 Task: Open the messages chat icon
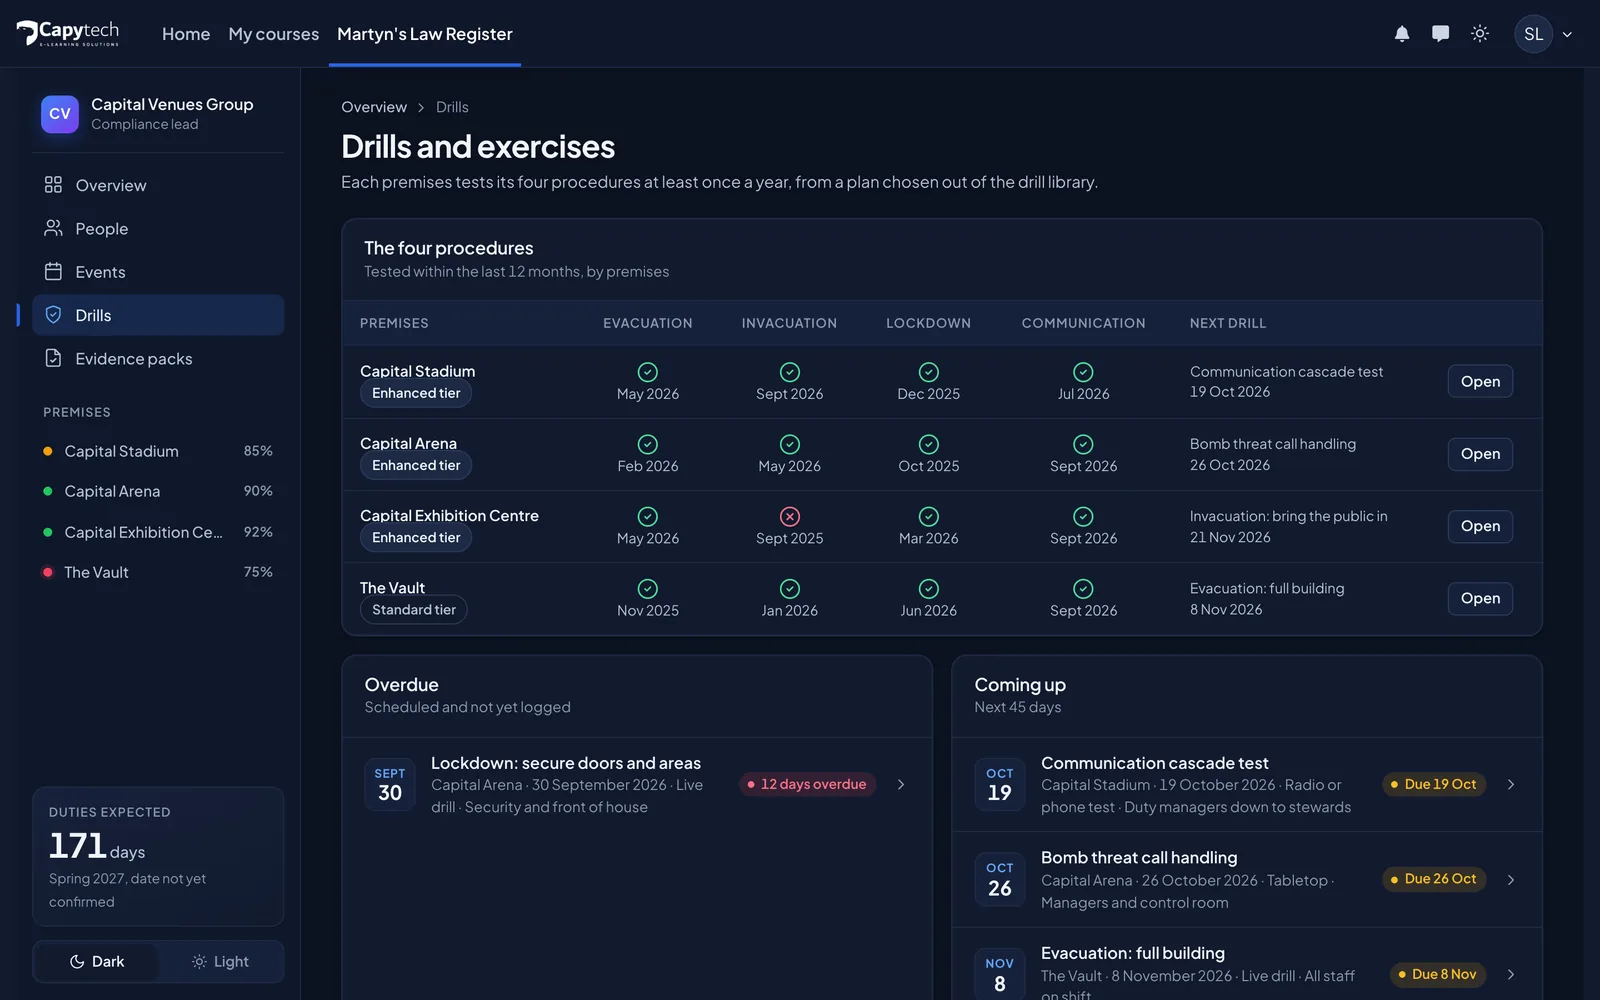coord(1440,34)
